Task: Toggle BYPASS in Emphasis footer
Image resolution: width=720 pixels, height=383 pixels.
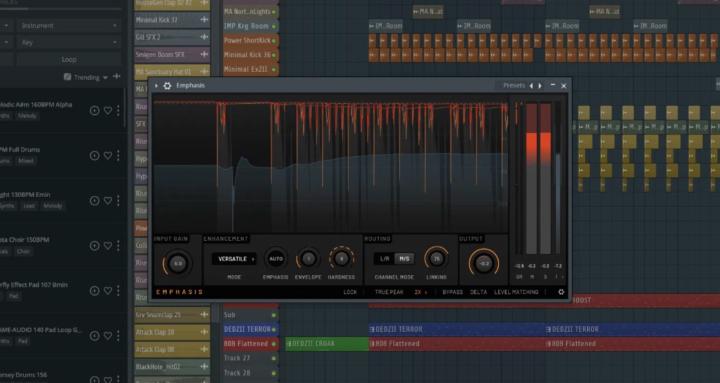Action: pos(452,292)
